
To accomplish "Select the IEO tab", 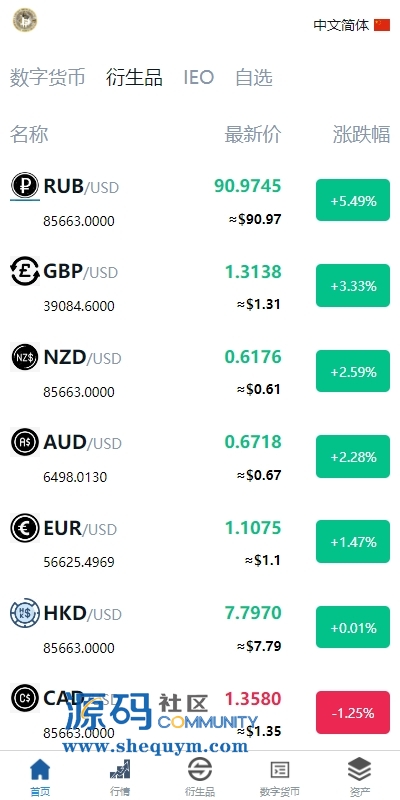I will pos(198,78).
